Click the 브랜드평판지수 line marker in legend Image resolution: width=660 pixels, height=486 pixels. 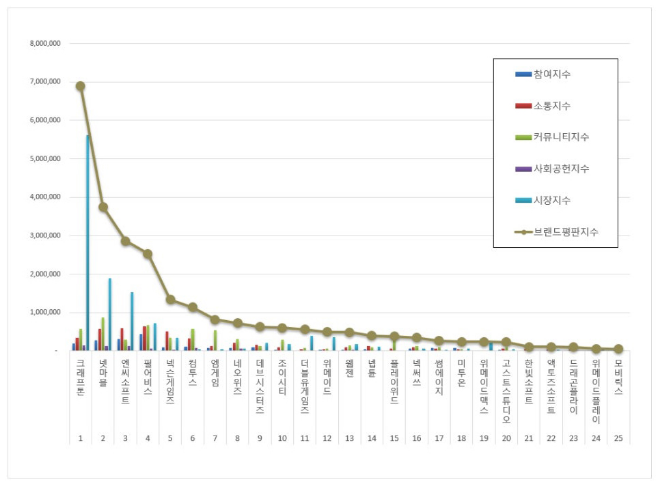tap(523, 233)
